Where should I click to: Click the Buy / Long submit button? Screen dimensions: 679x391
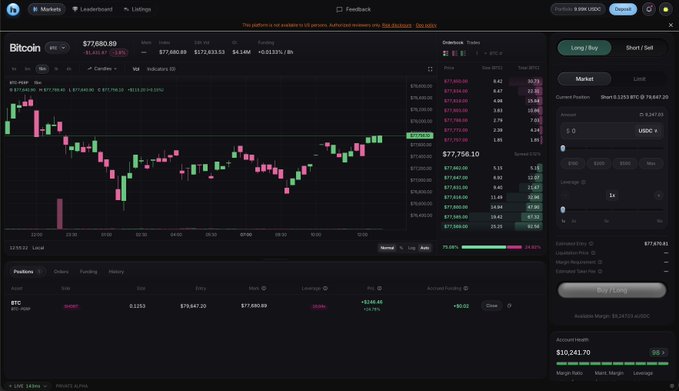click(x=611, y=290)
